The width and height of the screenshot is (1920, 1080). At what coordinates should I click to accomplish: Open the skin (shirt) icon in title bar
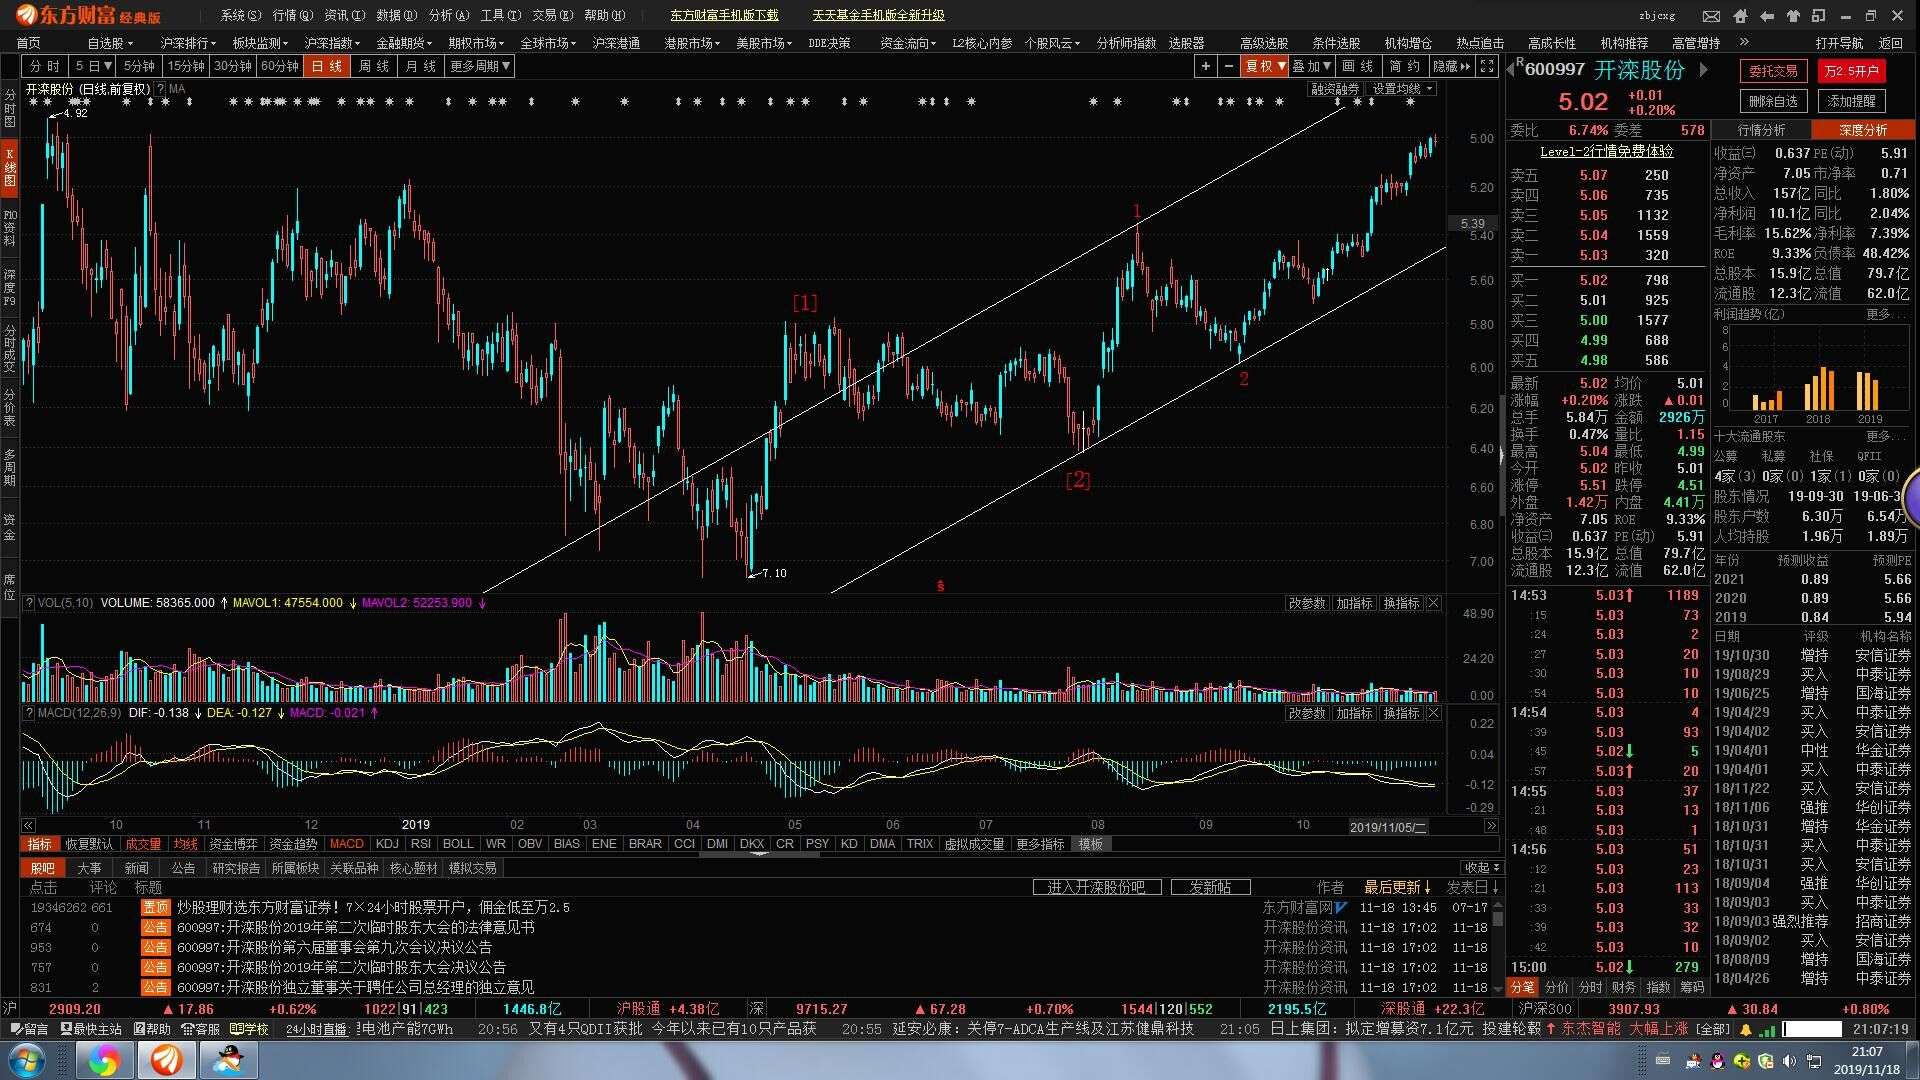pyautogui.click(x=1793, y=16)
